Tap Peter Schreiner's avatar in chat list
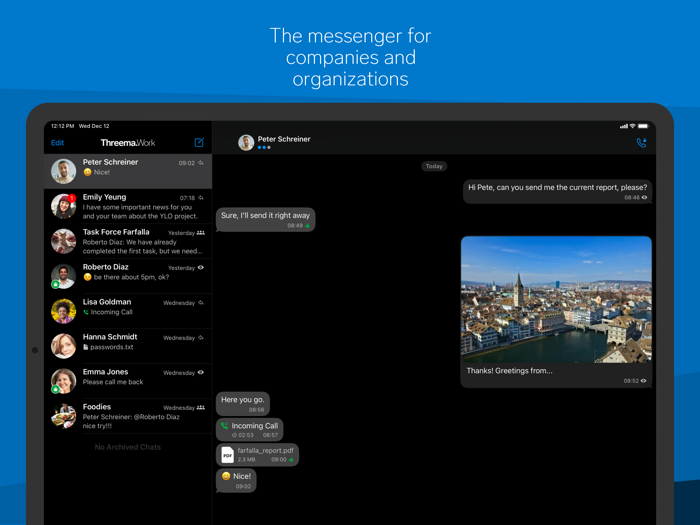The height and width of the screenshot is (525, 700). pos(63,171)
